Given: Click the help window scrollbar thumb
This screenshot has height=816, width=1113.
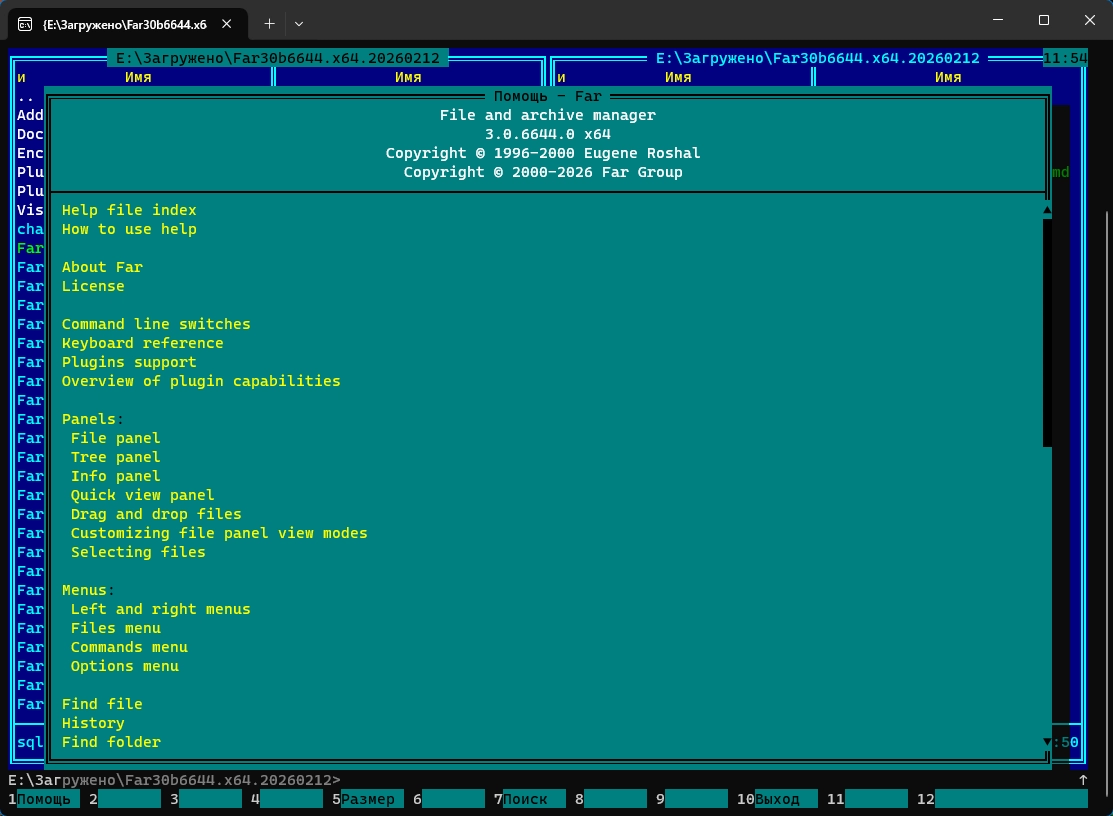Looking at the screenshot, I should [1047, 333].
